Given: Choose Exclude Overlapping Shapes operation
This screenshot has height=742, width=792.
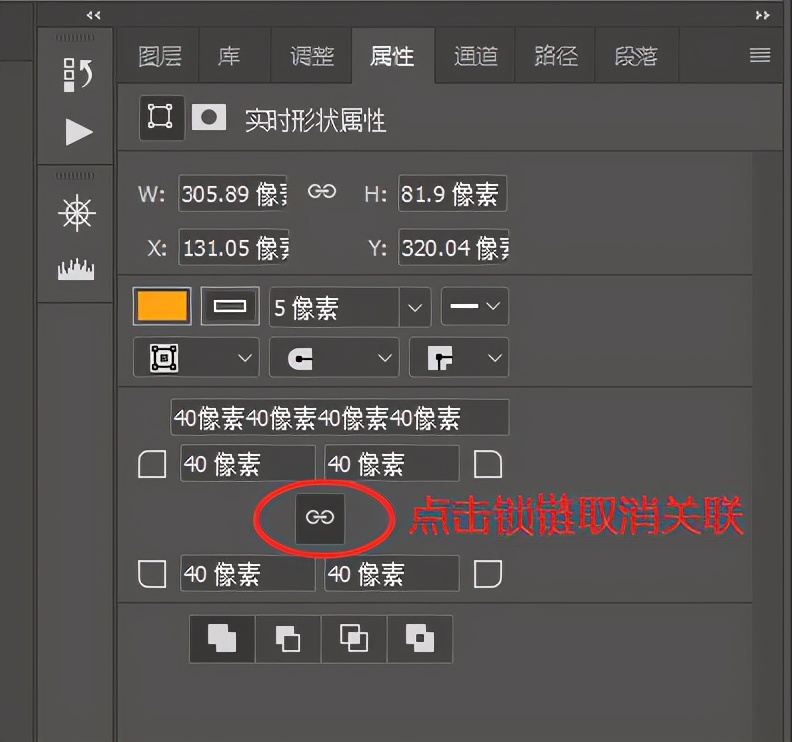Looking at the screenshot, I should coord(420,638).
